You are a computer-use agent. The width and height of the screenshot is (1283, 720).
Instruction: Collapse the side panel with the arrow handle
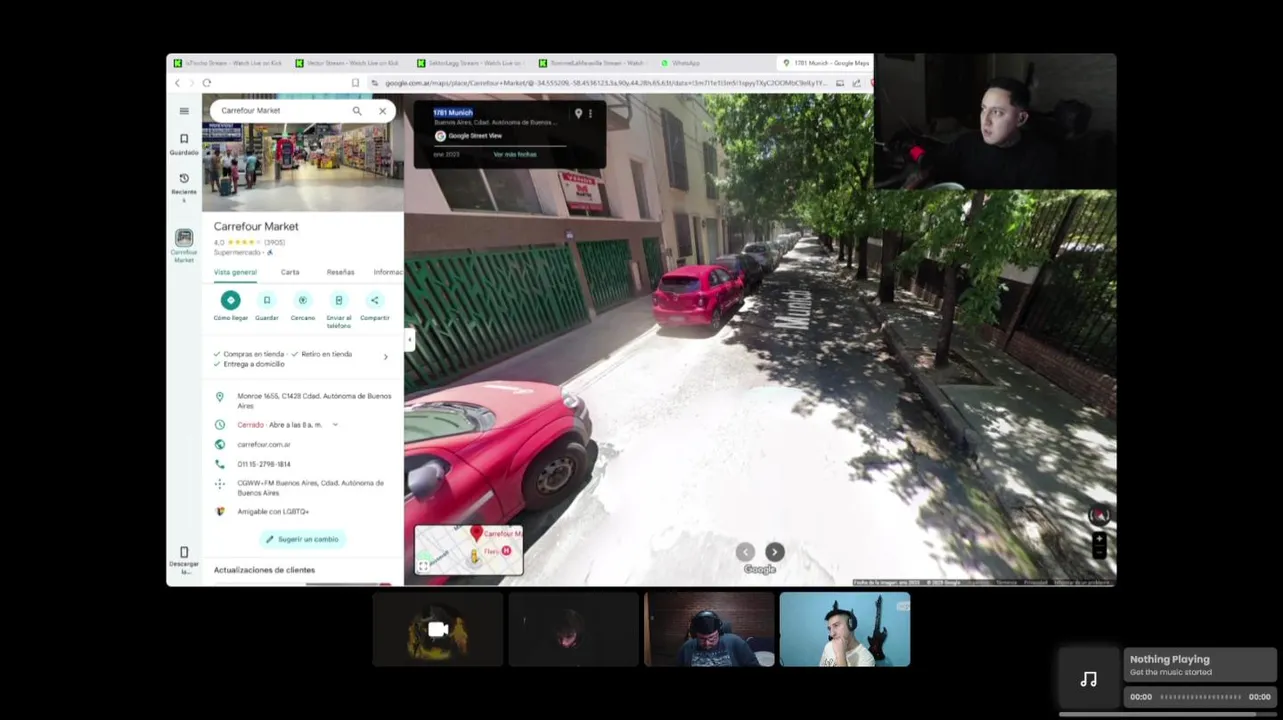tap(408, 340)
